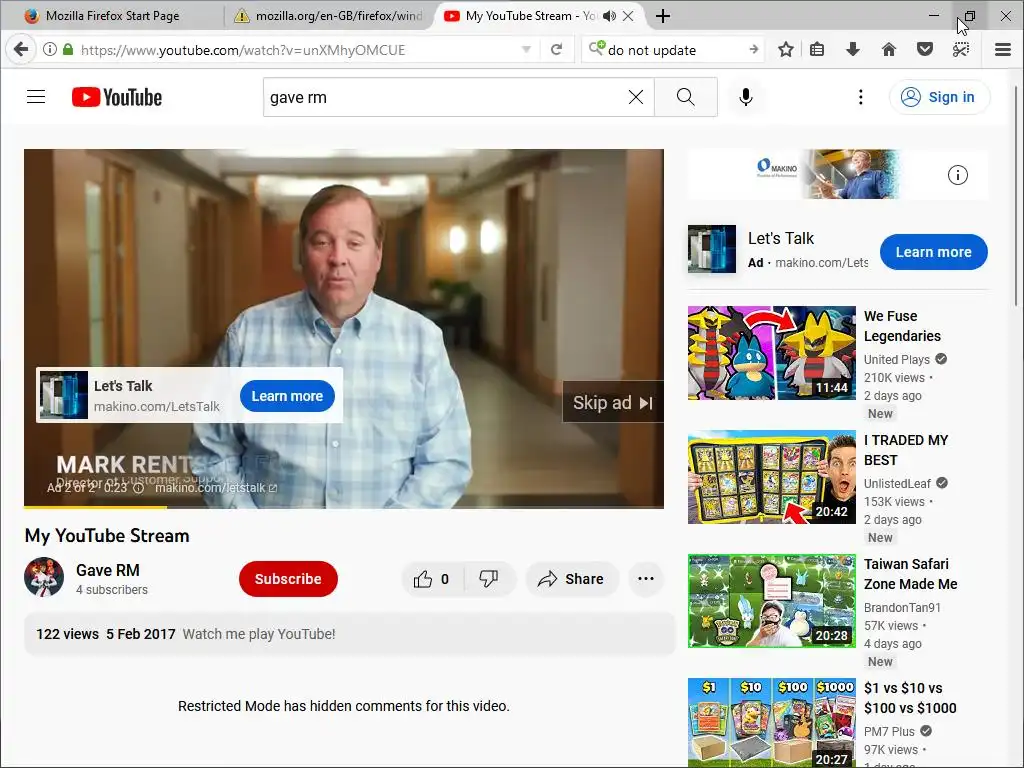Open Gave RM channel avatar
This screenshot has height=768, width=1024.
tap(44, 577)
